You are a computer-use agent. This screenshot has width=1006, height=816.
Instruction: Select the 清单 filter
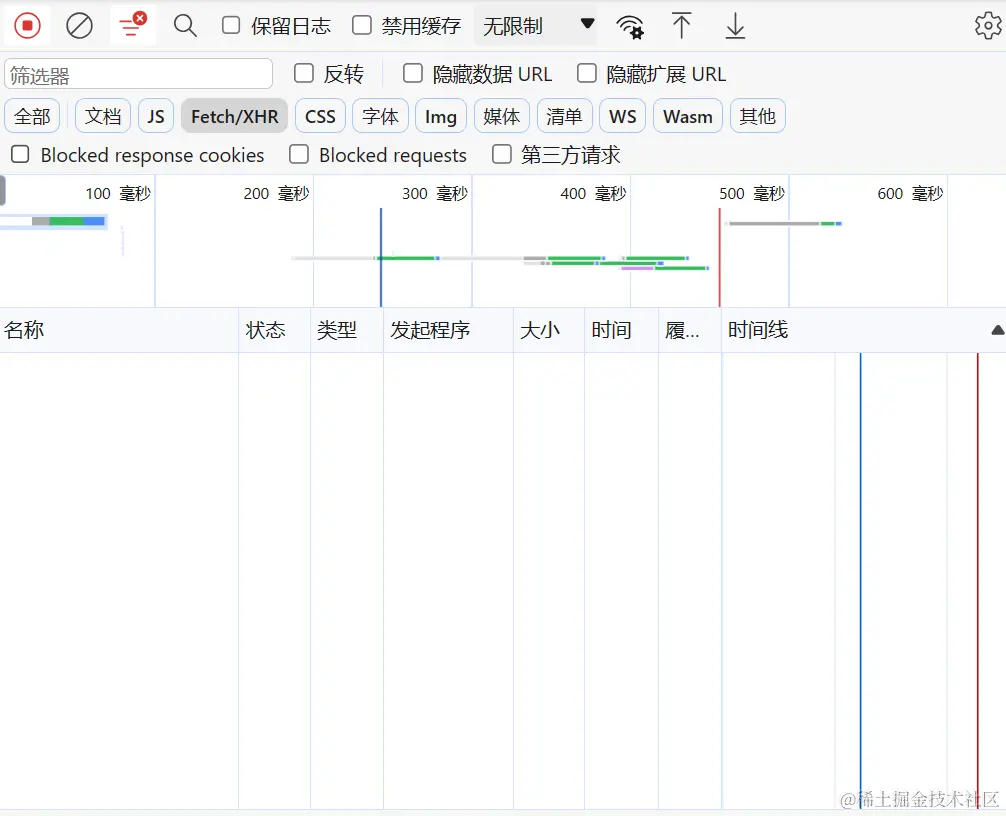(x=564, y=116)
